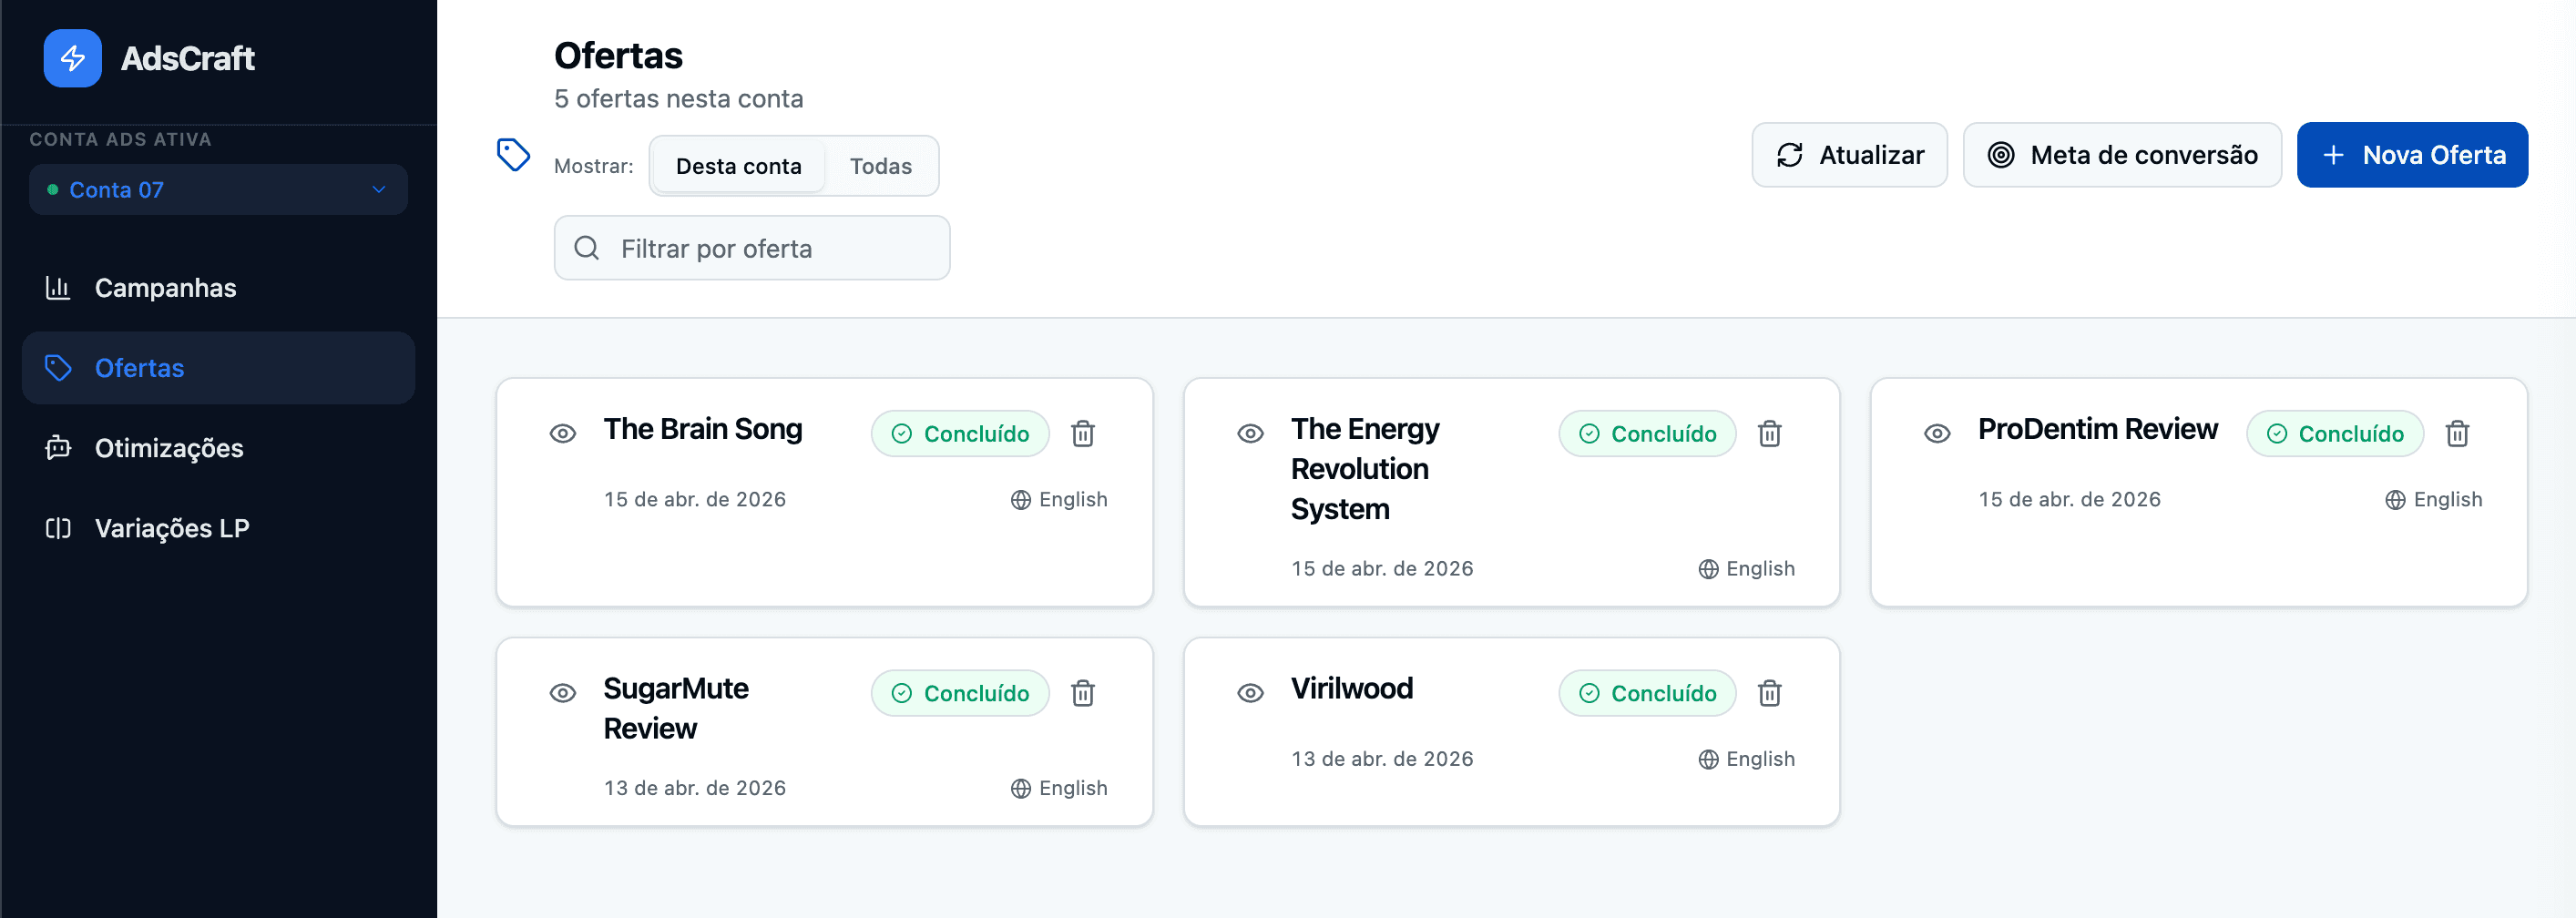
Task: Go to Otimizações in the sidebar
Action: (168, 448)
